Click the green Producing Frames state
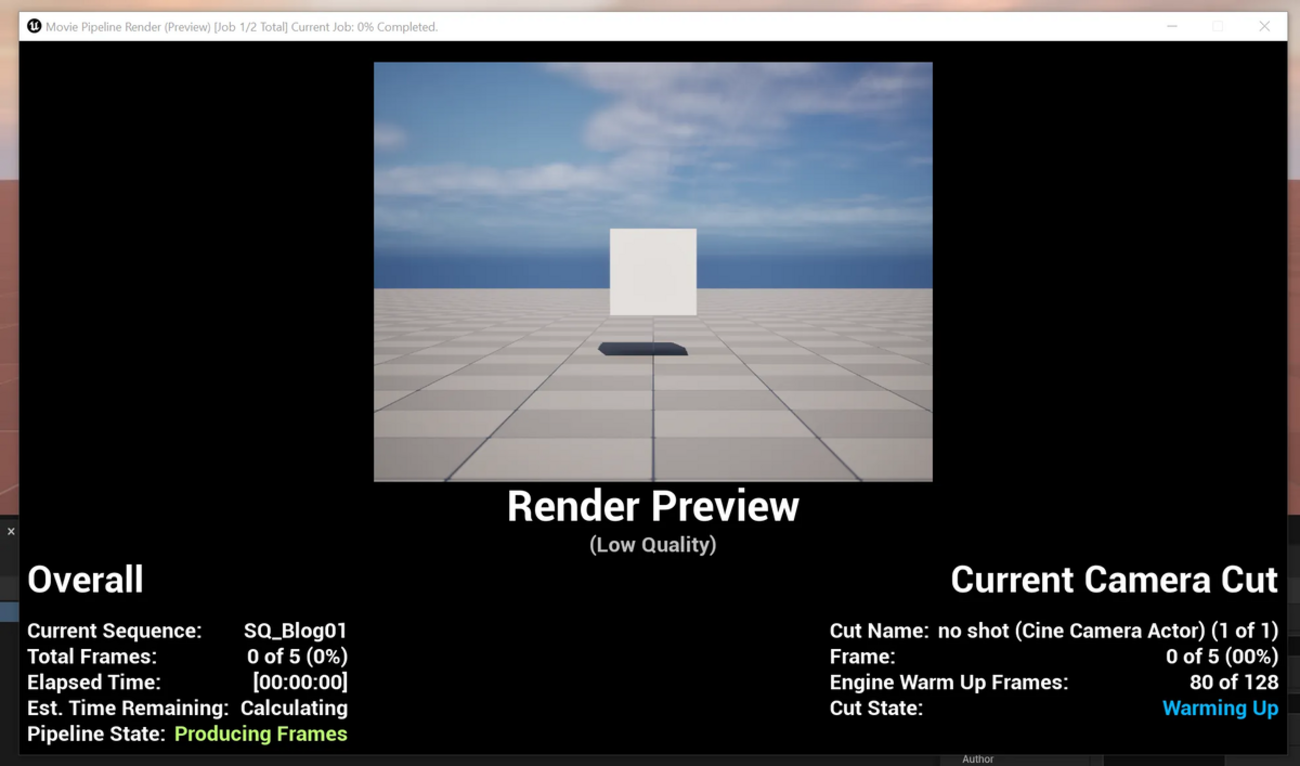 coord(261,734)
